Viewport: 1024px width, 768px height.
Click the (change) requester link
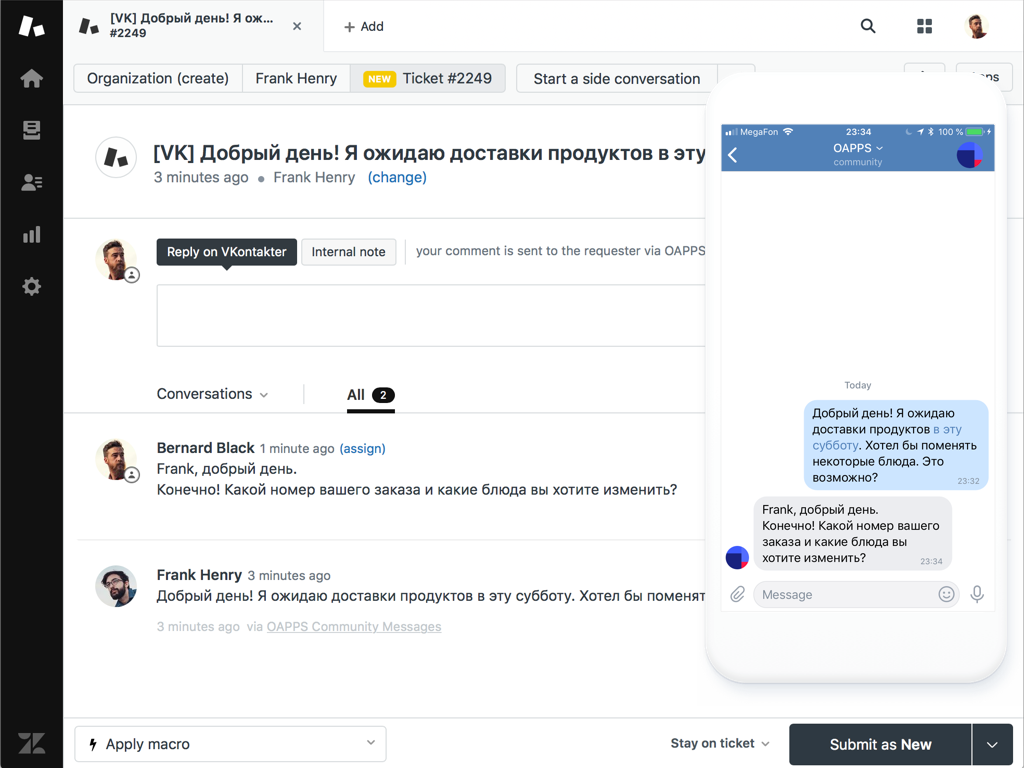point(397,177)
